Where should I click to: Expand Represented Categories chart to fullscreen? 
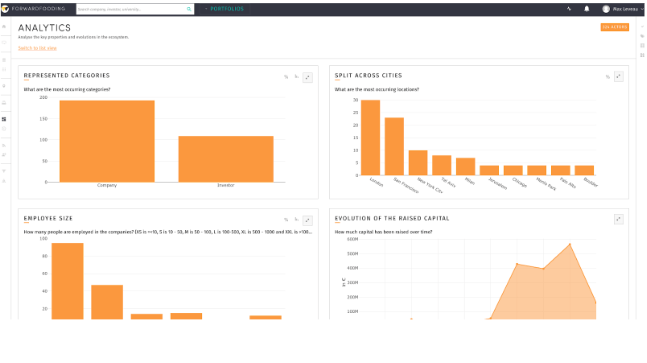[307, 77]
